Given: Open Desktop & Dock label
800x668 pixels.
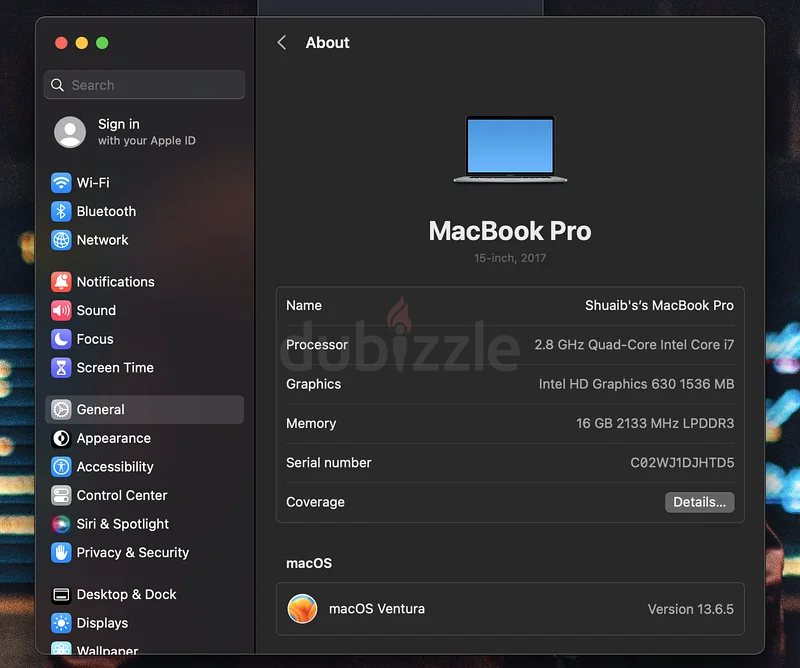Looking at the screenshot, I should (126, 594).
